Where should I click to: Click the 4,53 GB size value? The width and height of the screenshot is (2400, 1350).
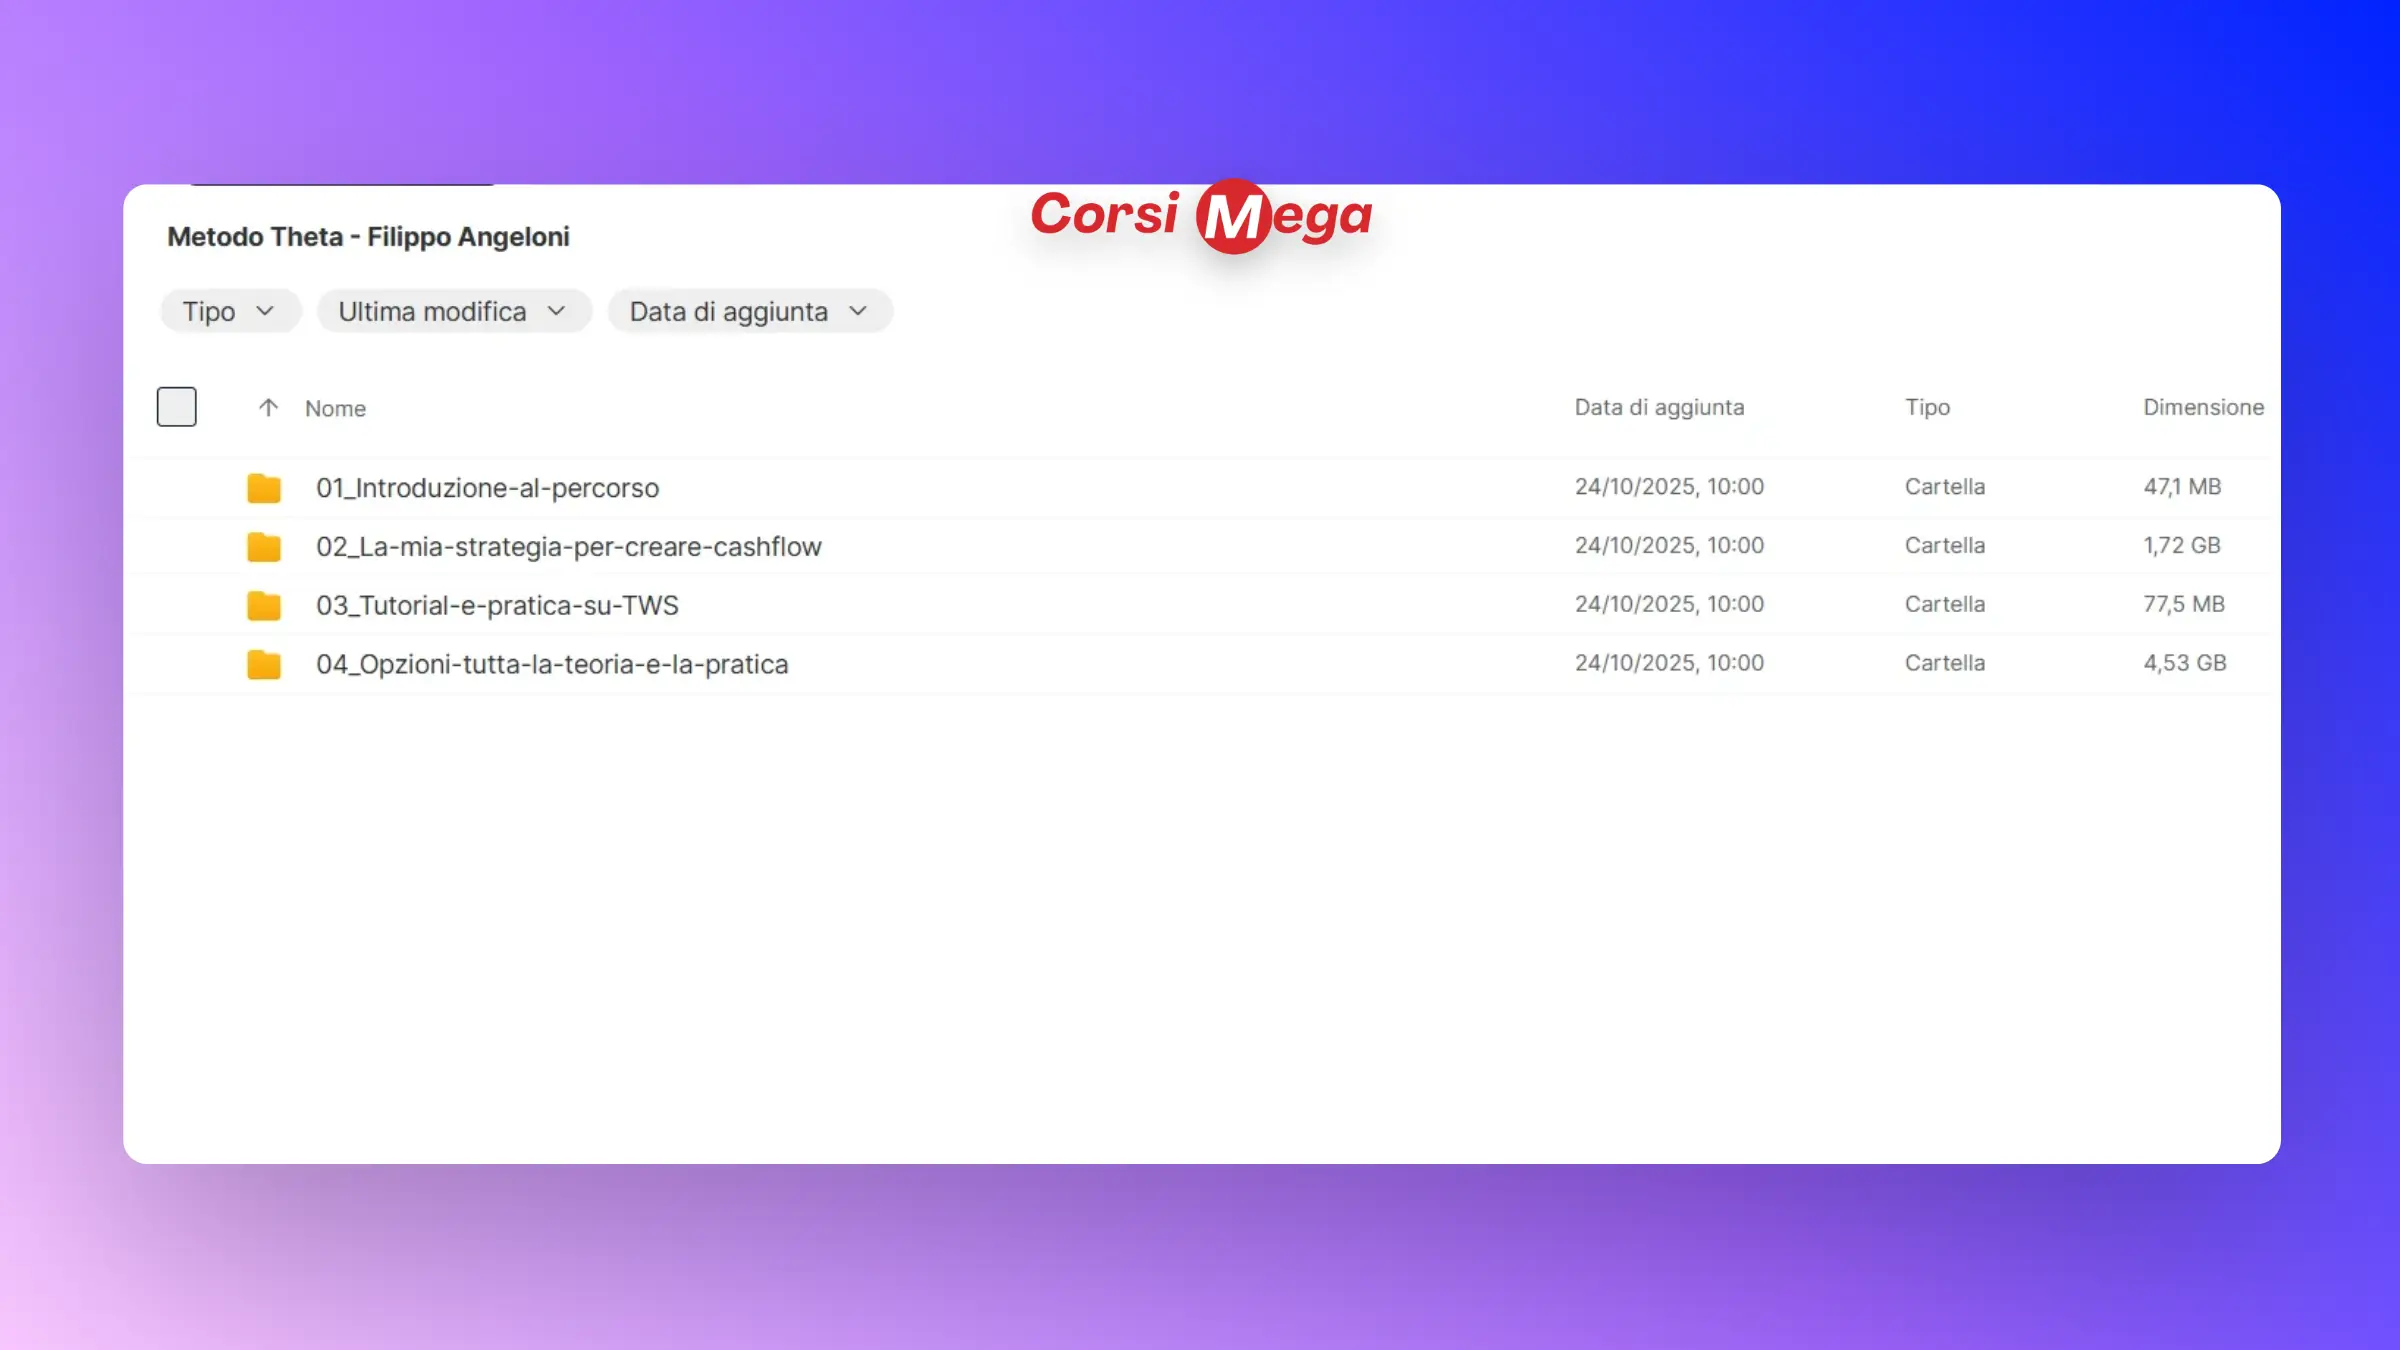(x=2184, y=663)
